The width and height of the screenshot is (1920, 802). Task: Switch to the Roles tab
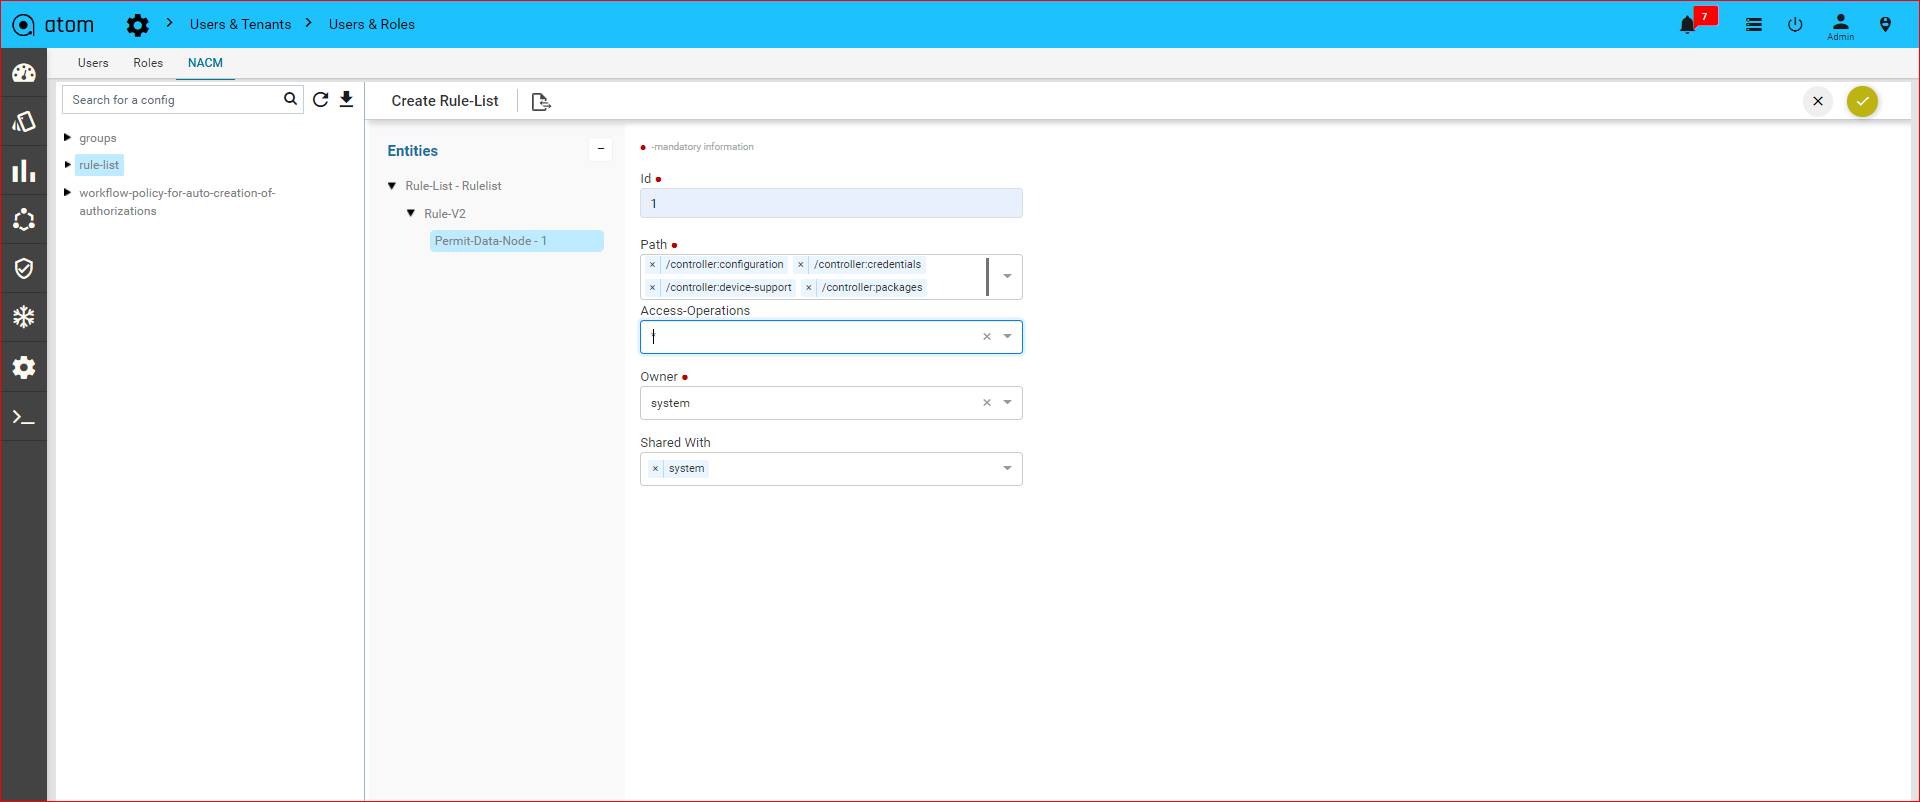pos(148,63)
